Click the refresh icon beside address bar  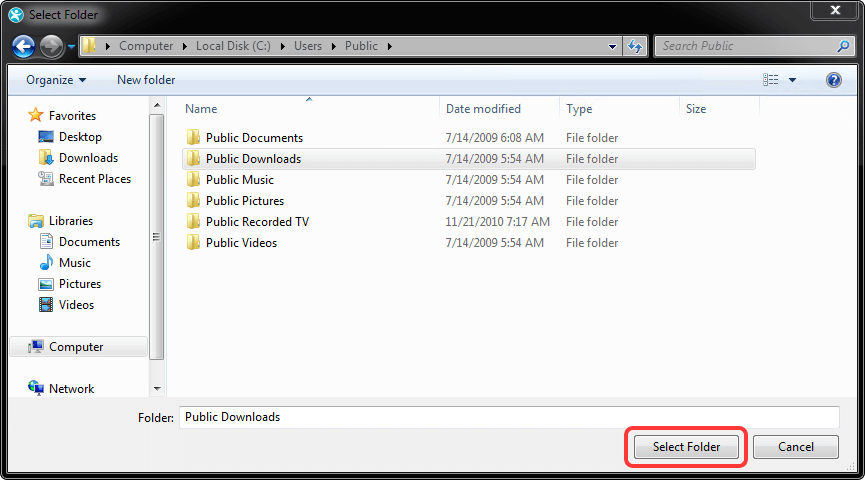(635, 46)
